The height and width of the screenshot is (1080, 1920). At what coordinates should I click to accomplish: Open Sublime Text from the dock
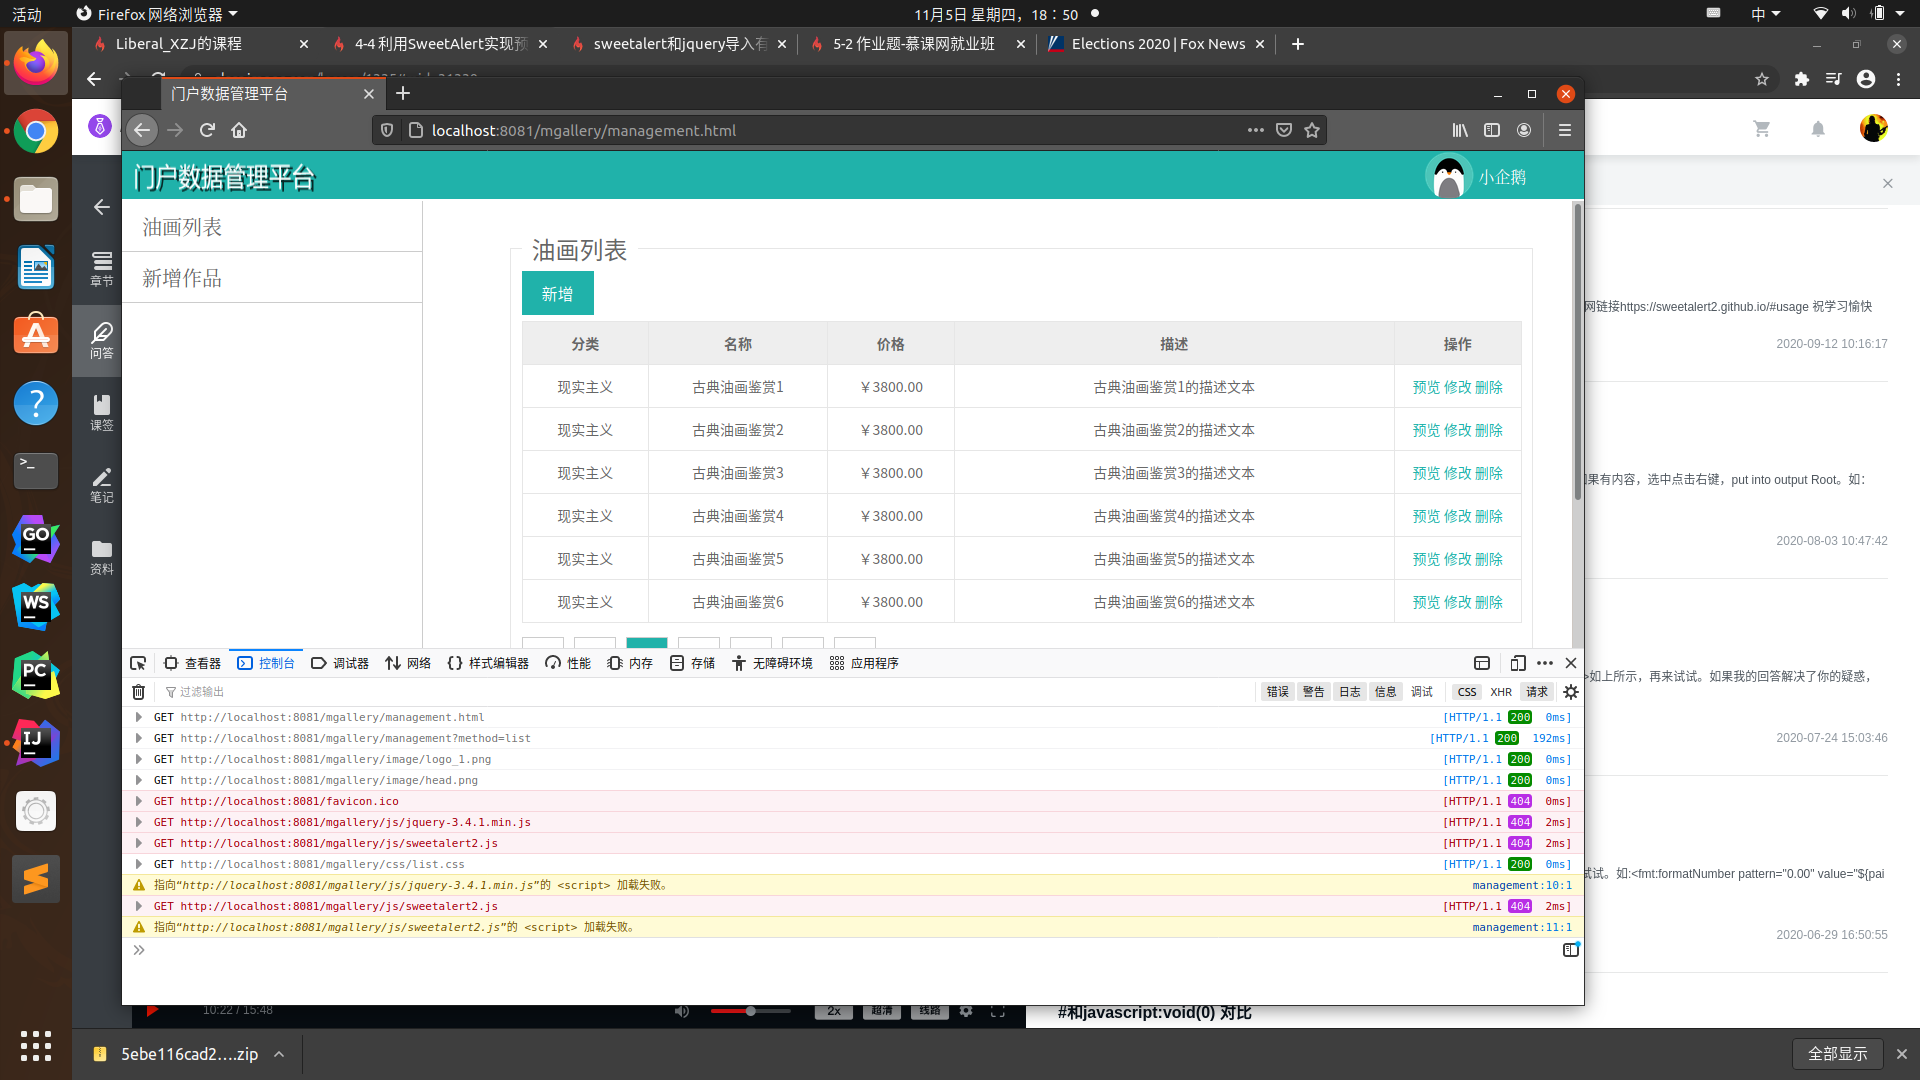tap(36, 879)
